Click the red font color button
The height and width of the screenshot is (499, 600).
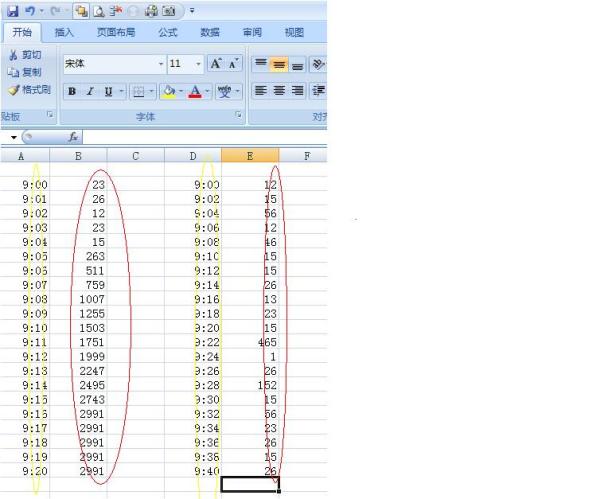coord(195,92)
